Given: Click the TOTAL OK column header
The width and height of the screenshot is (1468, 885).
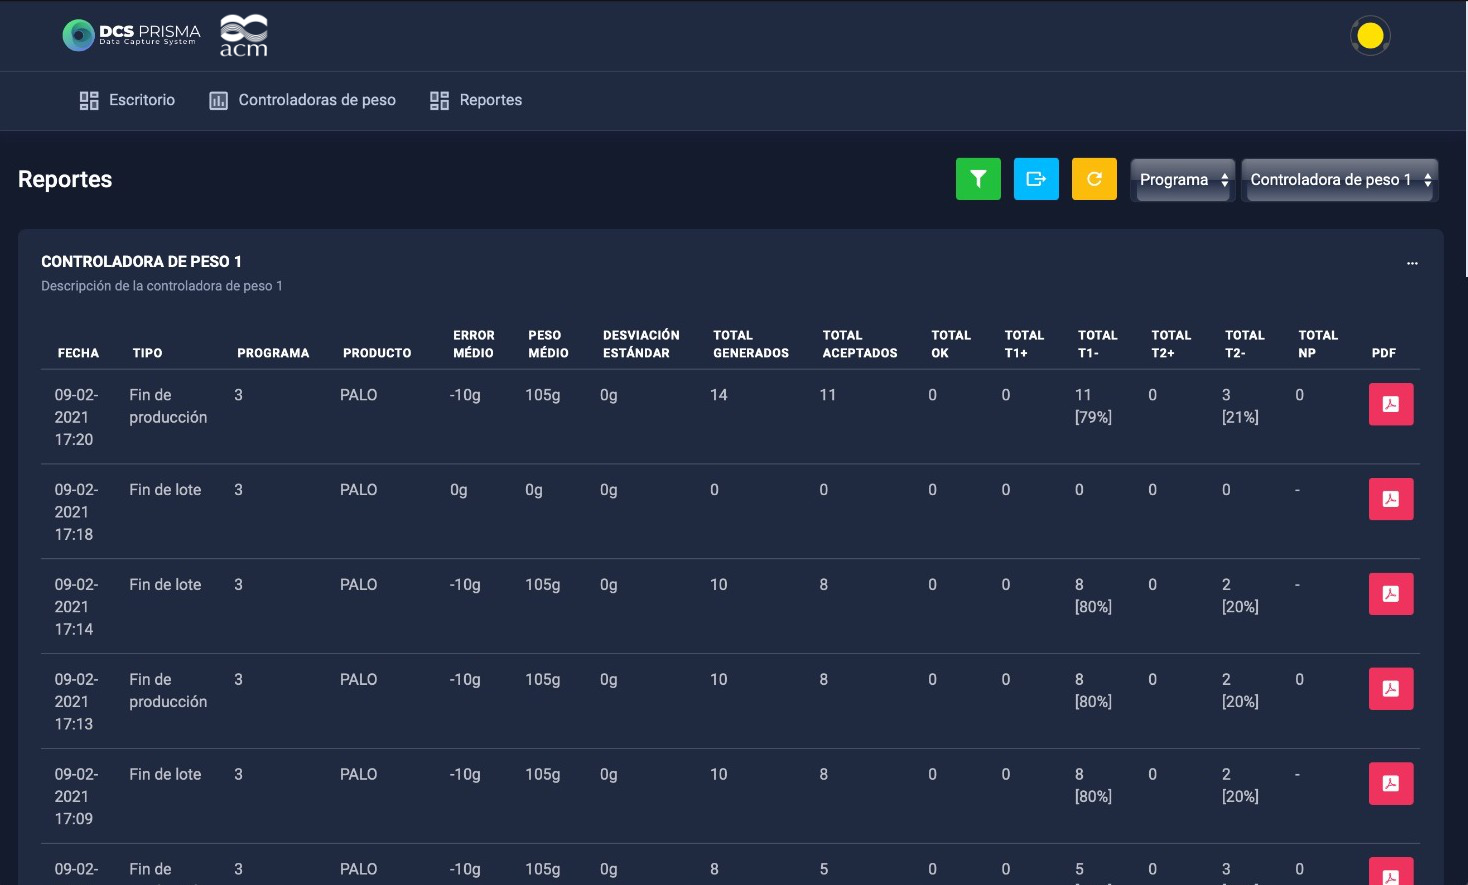Looking at the screenshot, I should tap(951, 344).
